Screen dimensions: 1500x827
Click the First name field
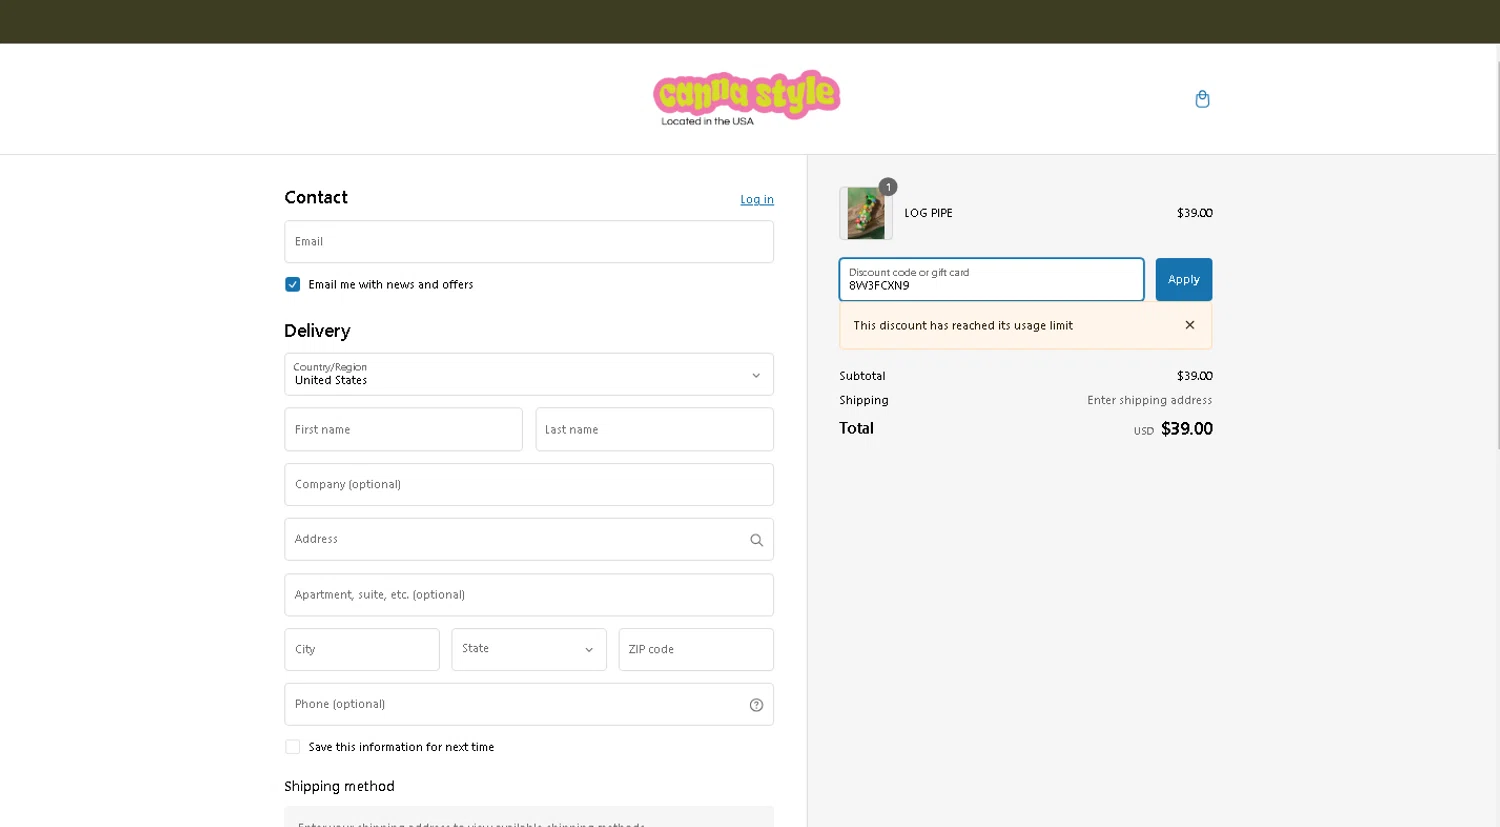403,430
